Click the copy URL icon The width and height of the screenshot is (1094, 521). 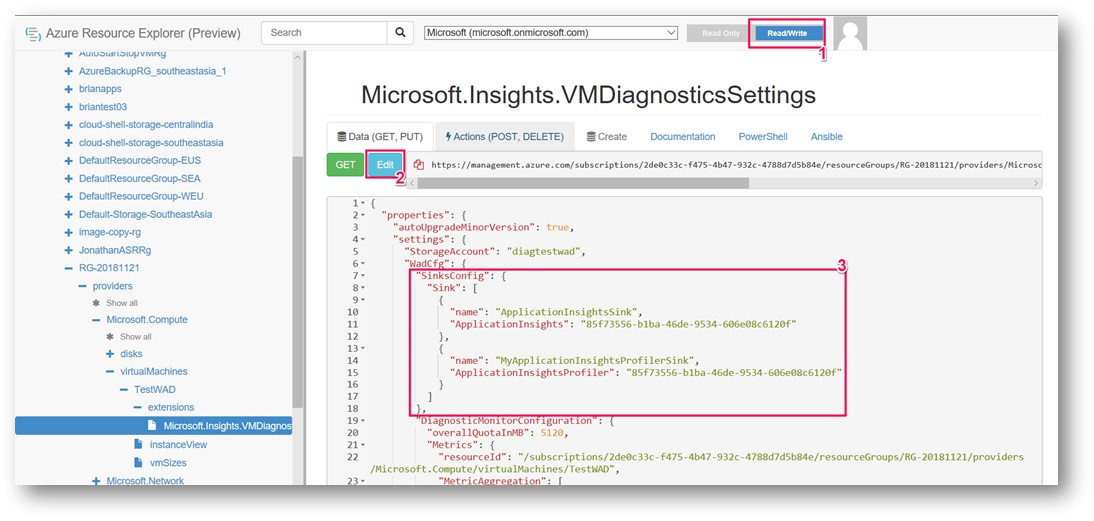[x=419, y=165]
